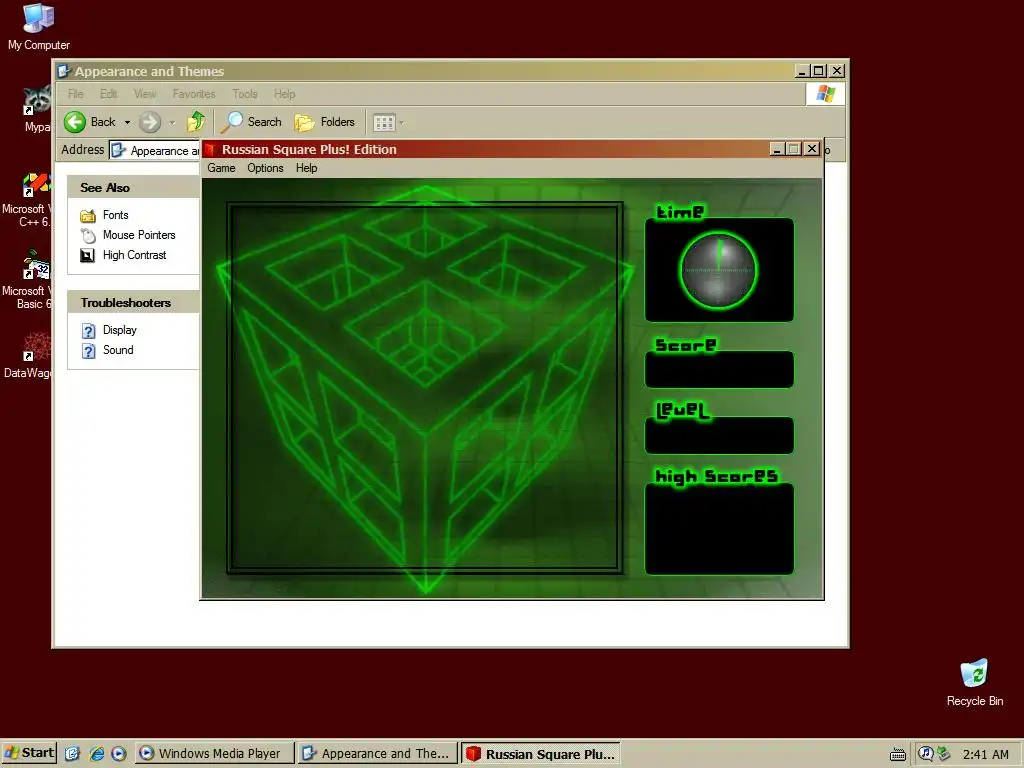Click the keyboard icon in system tray

pos(898,754)
